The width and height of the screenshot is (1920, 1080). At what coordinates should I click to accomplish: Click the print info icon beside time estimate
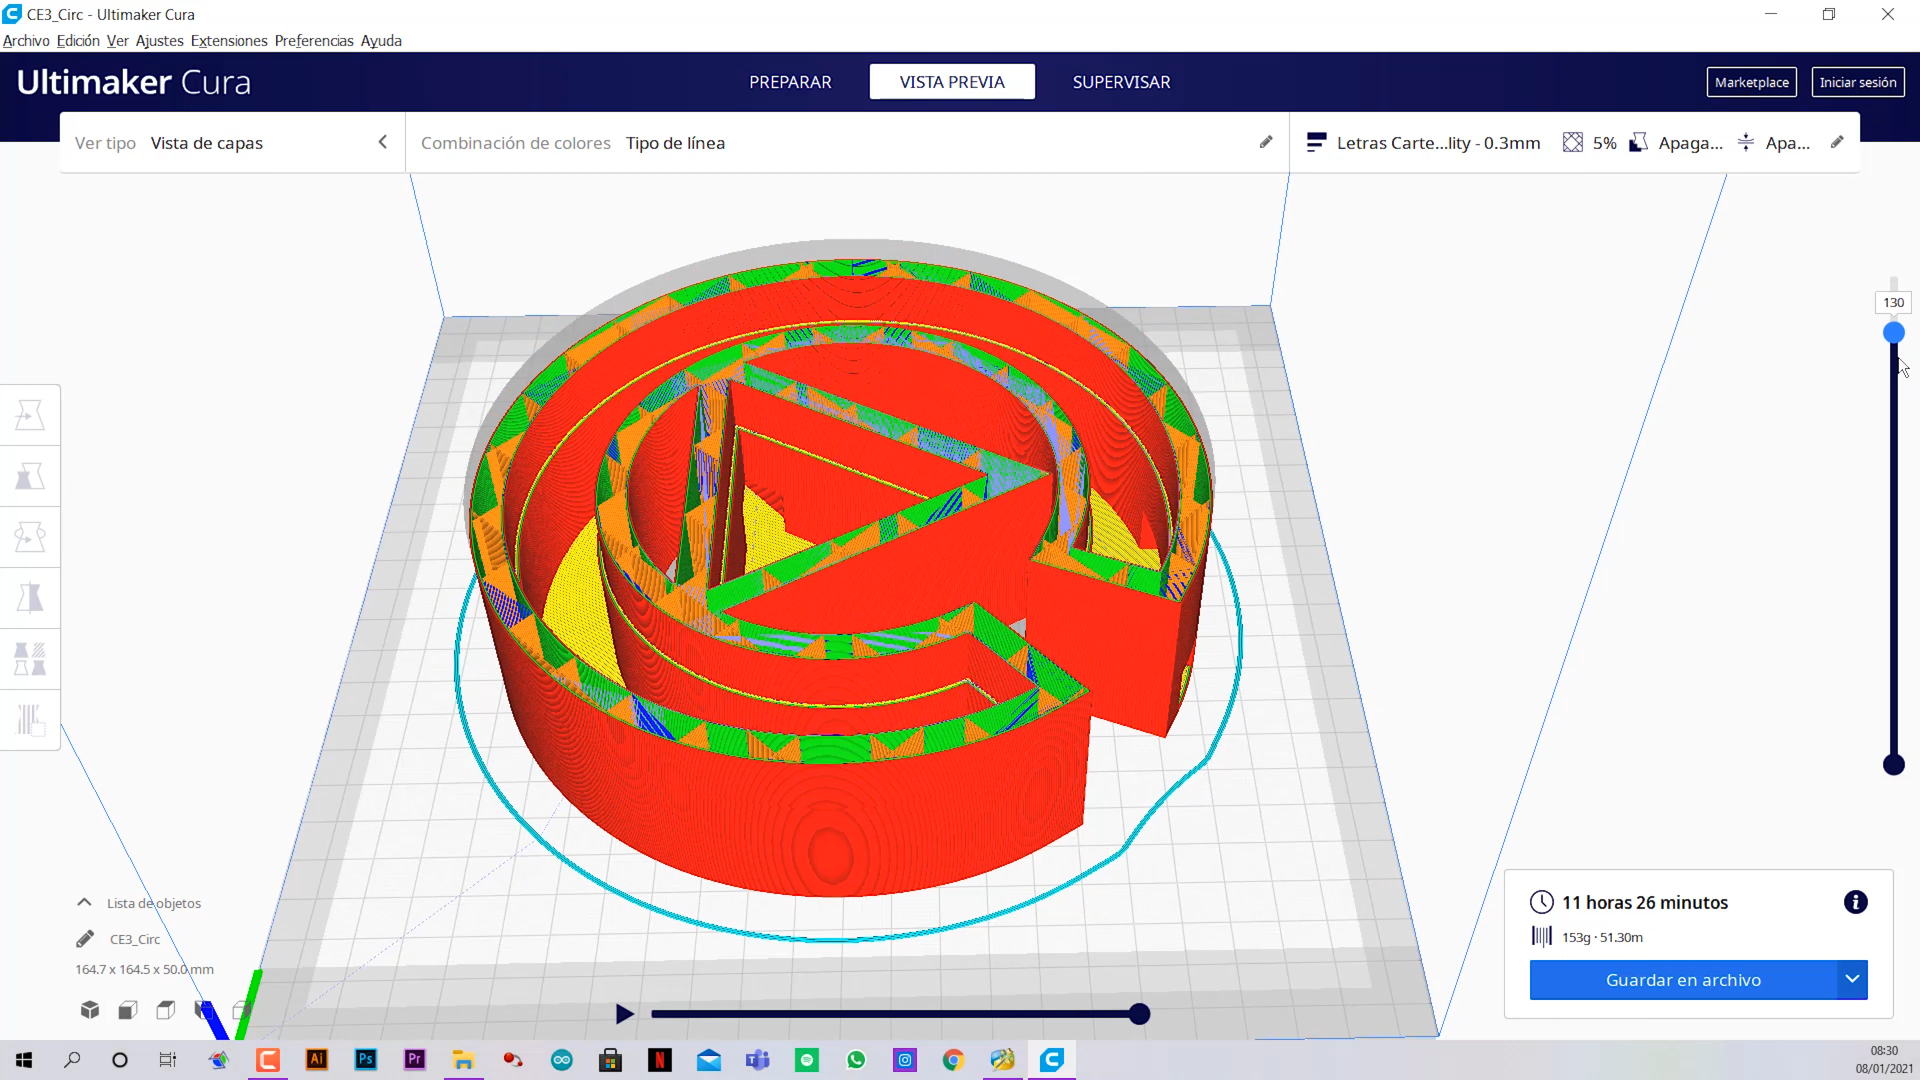click(1855, 902)
